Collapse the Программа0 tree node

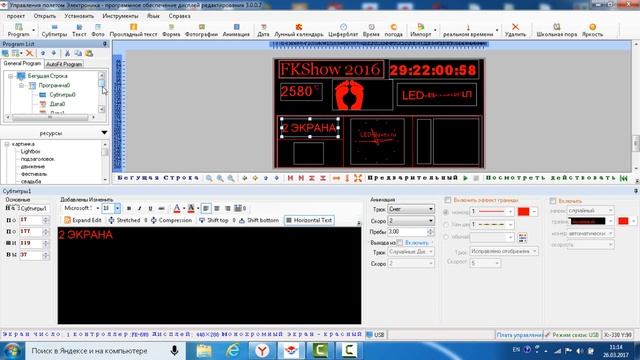click(x=21, y=85)
